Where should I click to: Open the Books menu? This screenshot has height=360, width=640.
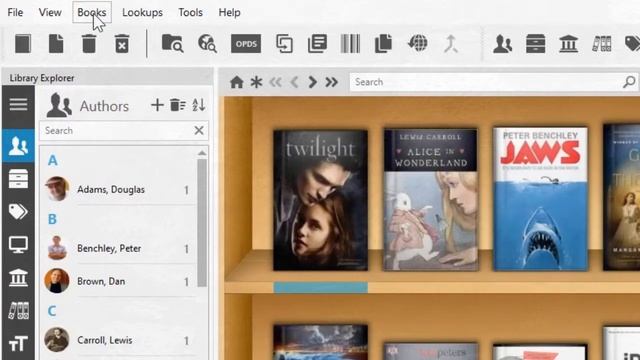[x=92, y=12]
